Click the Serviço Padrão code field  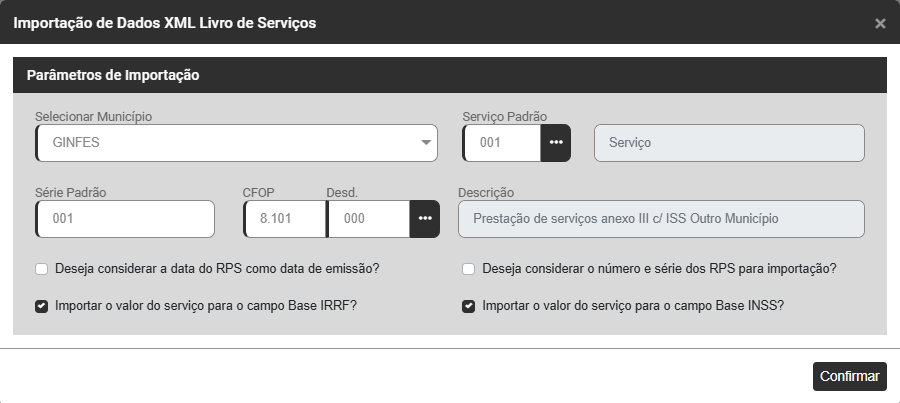coord(502,143)
